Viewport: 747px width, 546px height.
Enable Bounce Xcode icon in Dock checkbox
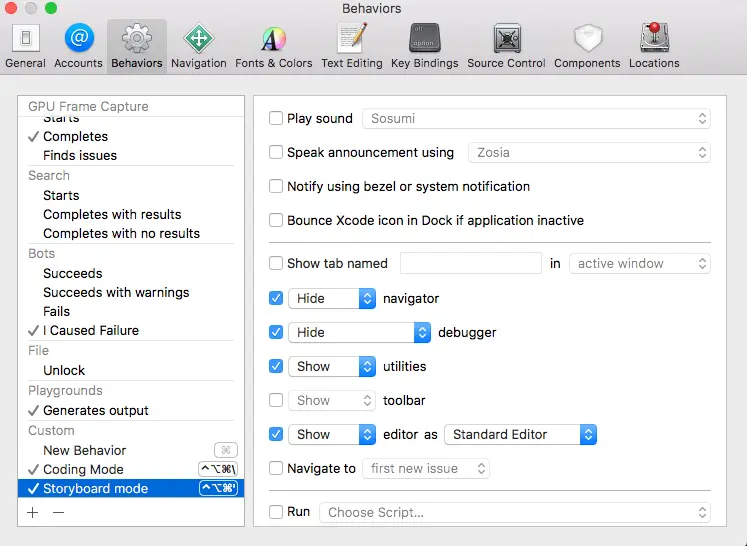pyautogui.click(x=276, y=220)
